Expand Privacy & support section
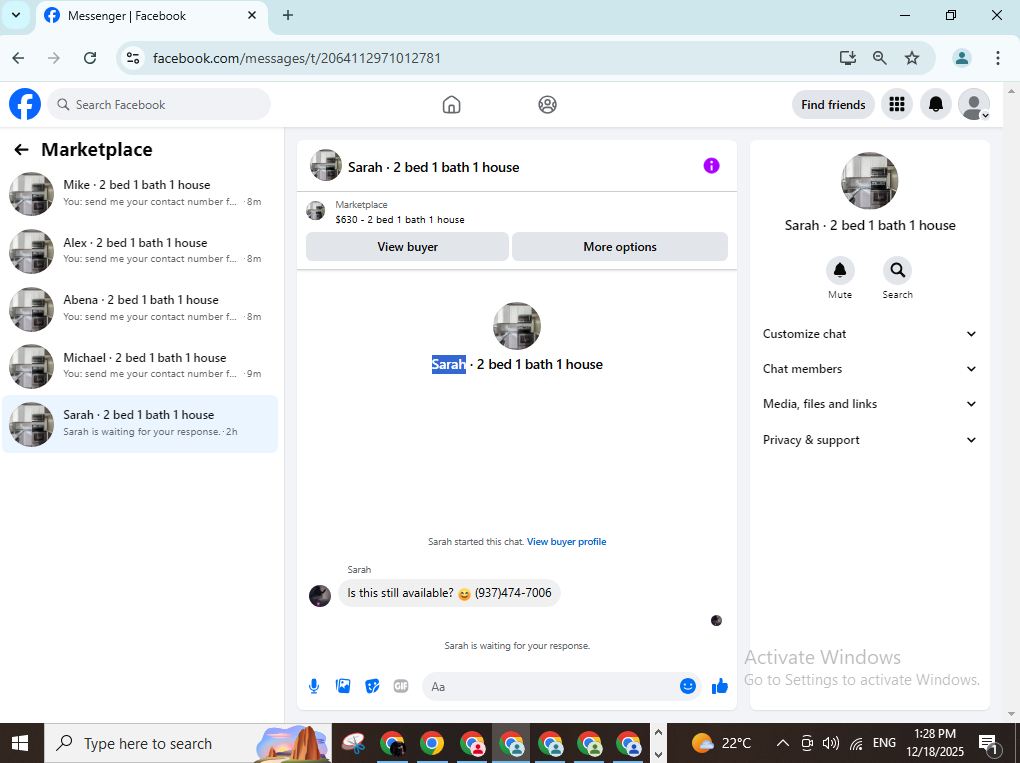 click(x=870, y=440)
